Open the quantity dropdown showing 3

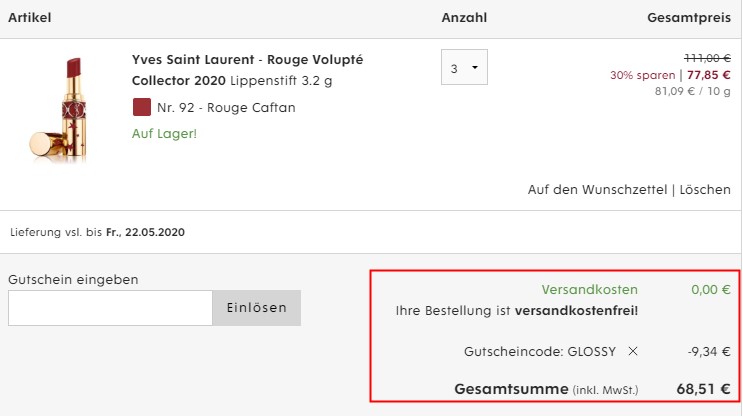pyautogui.click(x=464, y=67)
